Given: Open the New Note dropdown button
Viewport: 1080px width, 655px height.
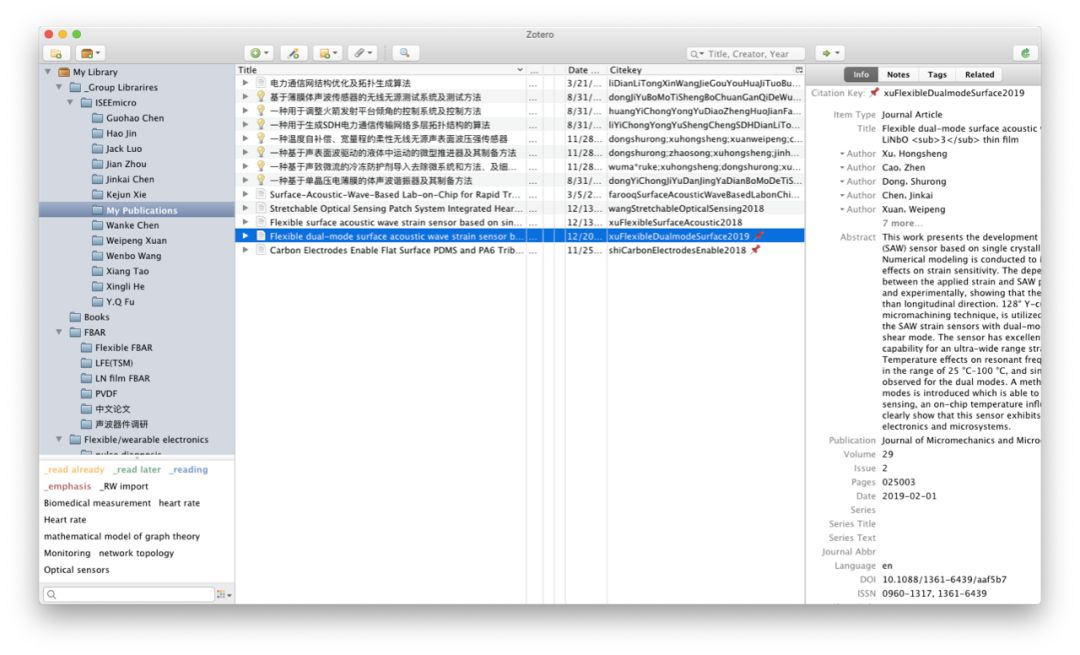Looking at the screenshot, I should (328, 53).
